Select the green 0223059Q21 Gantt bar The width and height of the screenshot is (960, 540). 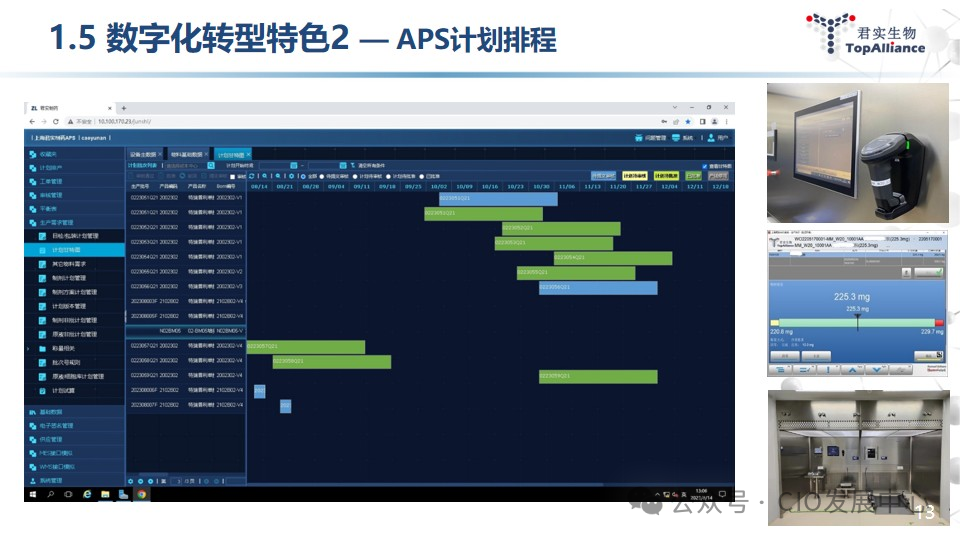coord(598,377)
